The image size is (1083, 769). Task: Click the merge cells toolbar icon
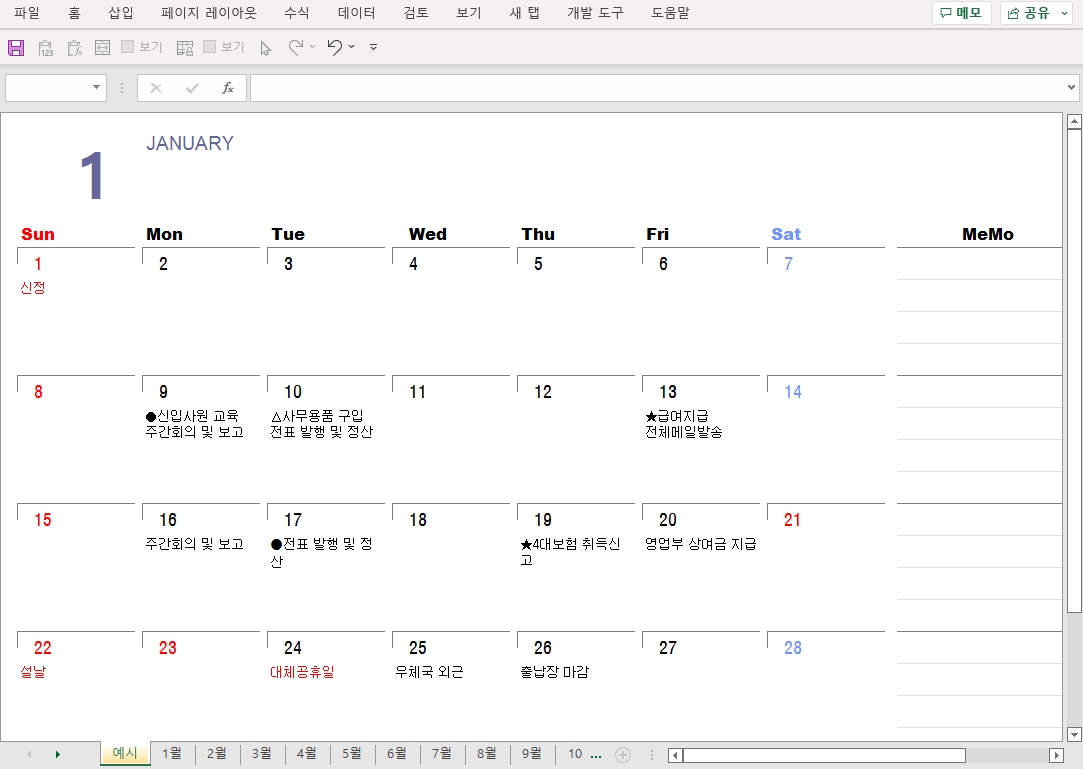click(x=102, y=47)
